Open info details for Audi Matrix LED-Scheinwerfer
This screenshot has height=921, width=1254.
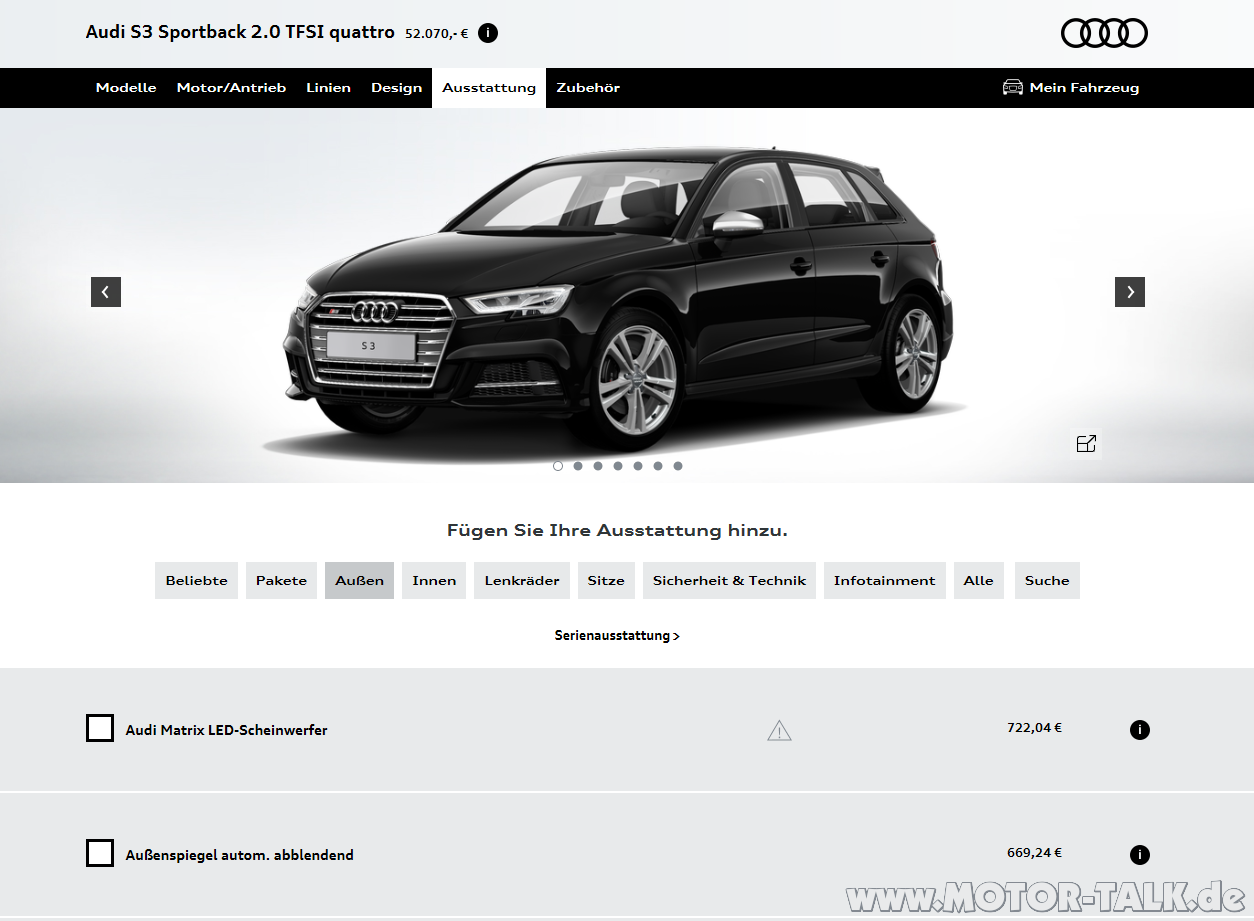pos(1139,729)
